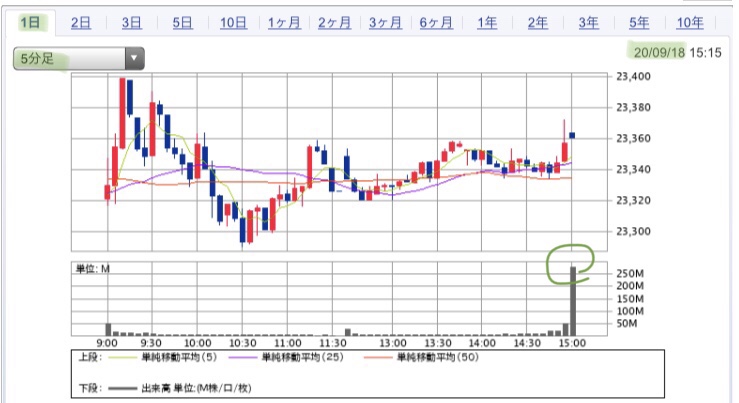
Task: Click the 単純移動平均(25) legend entry
Action: coord(303,357)
